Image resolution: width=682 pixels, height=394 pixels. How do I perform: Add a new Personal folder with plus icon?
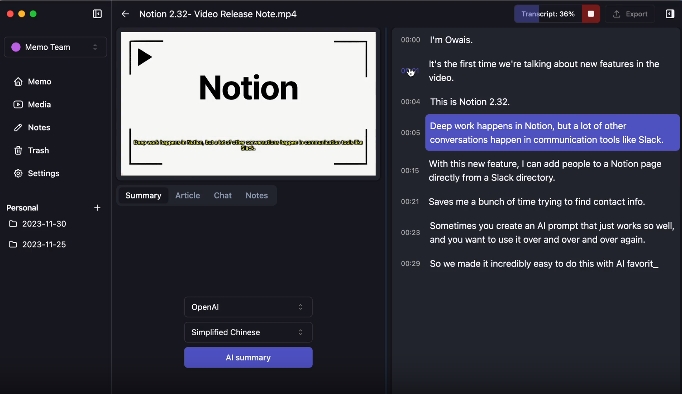(x=97, y=208)
